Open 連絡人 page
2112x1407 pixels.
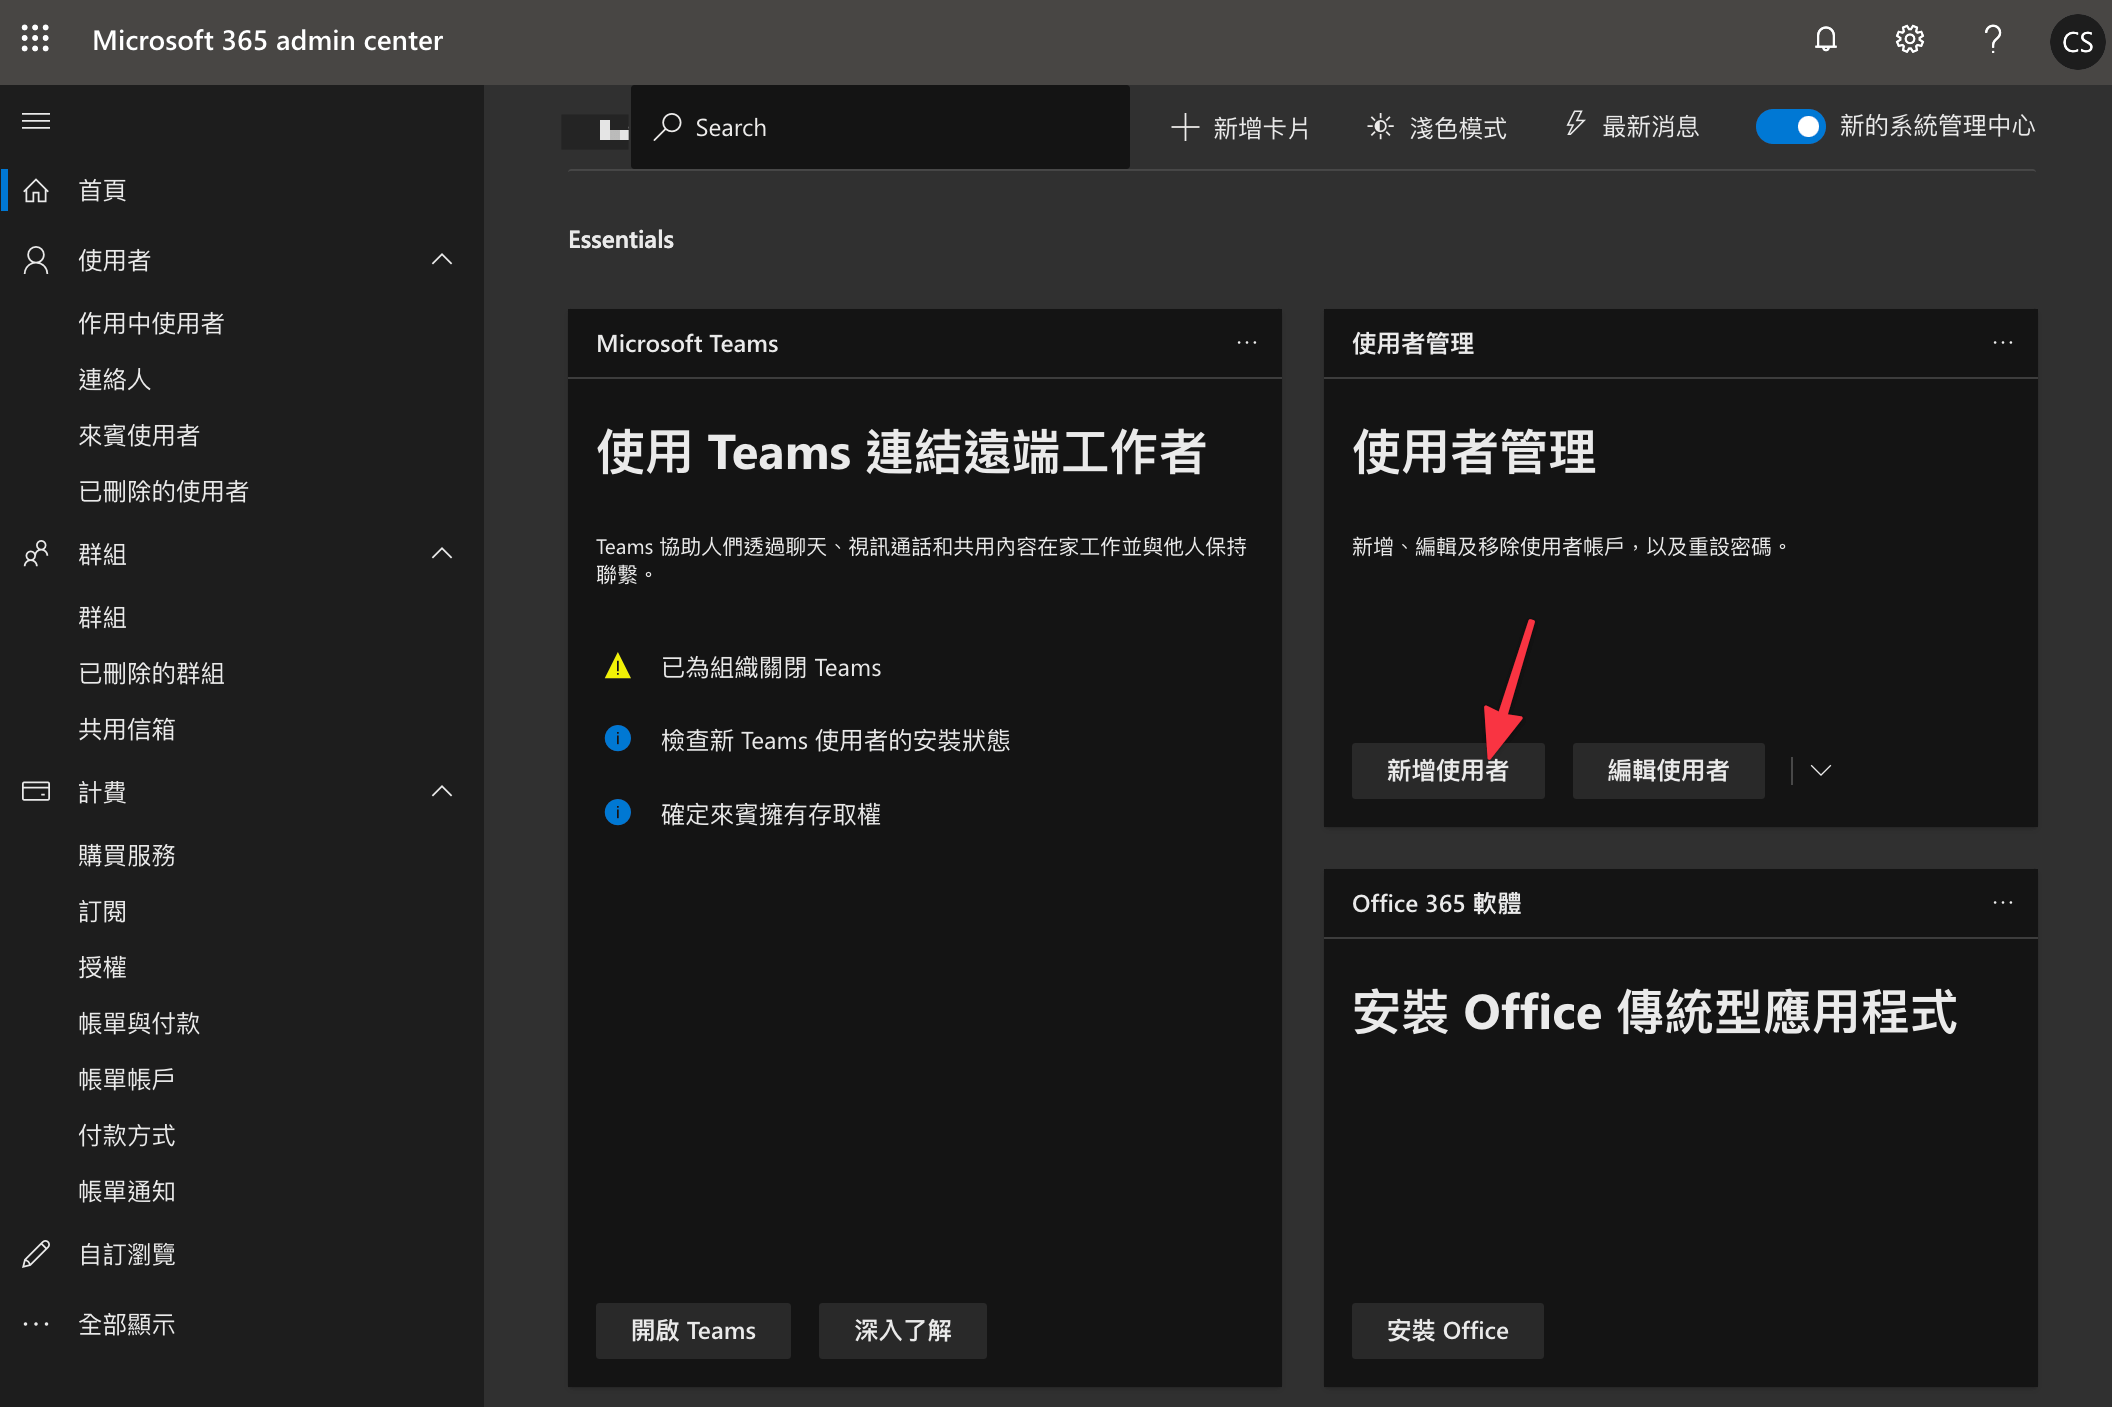pos(114,379)
